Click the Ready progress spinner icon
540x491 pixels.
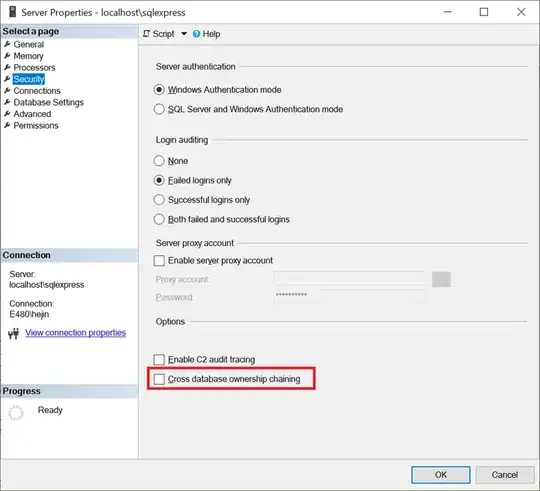(x=15, y=412)
